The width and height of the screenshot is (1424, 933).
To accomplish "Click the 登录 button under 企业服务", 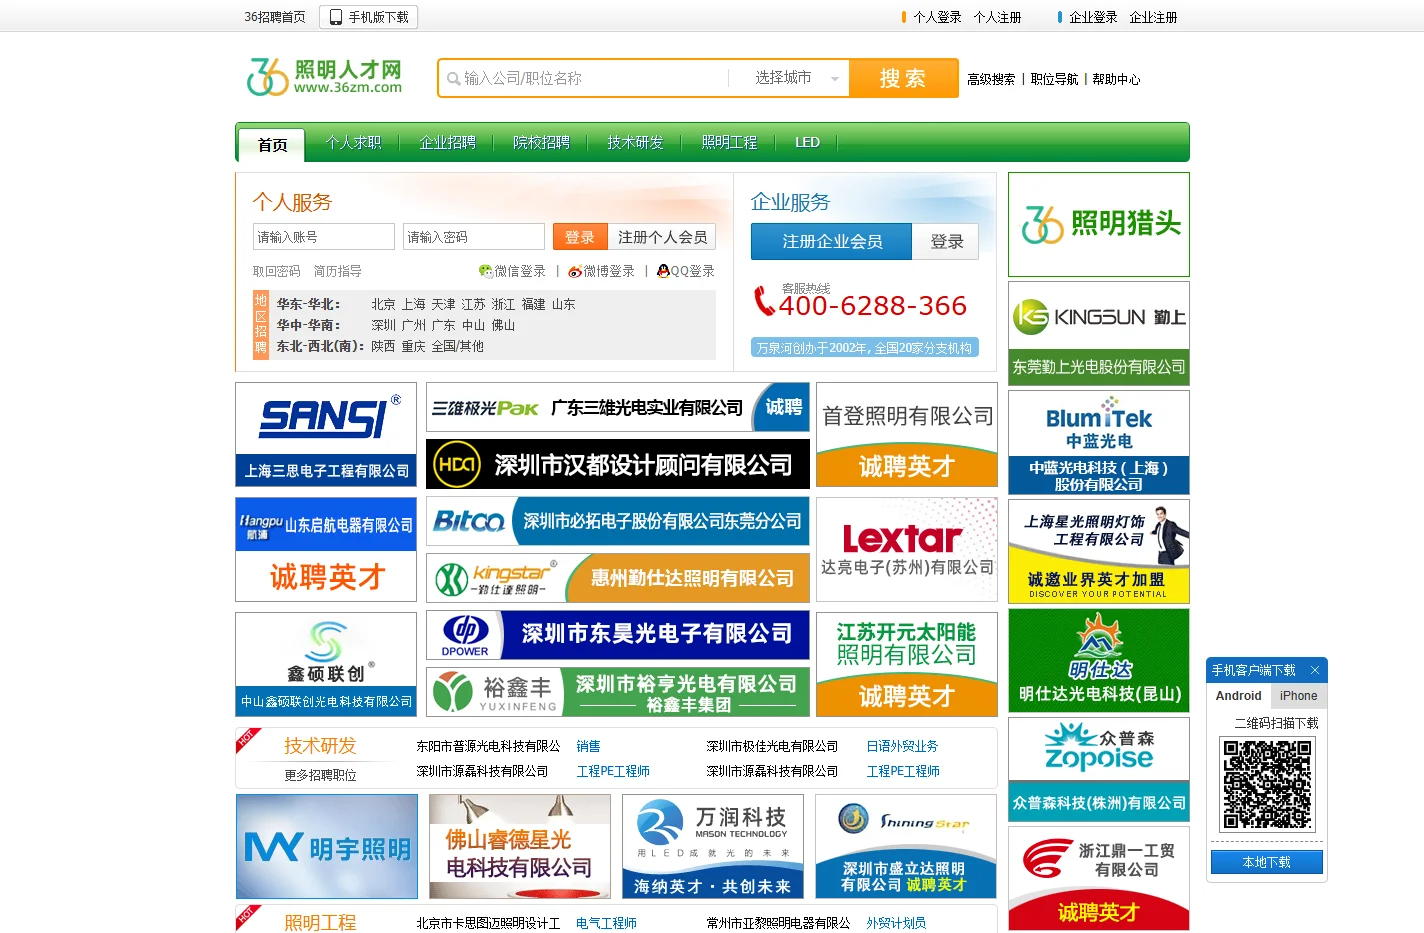I will tap(946, 242).
